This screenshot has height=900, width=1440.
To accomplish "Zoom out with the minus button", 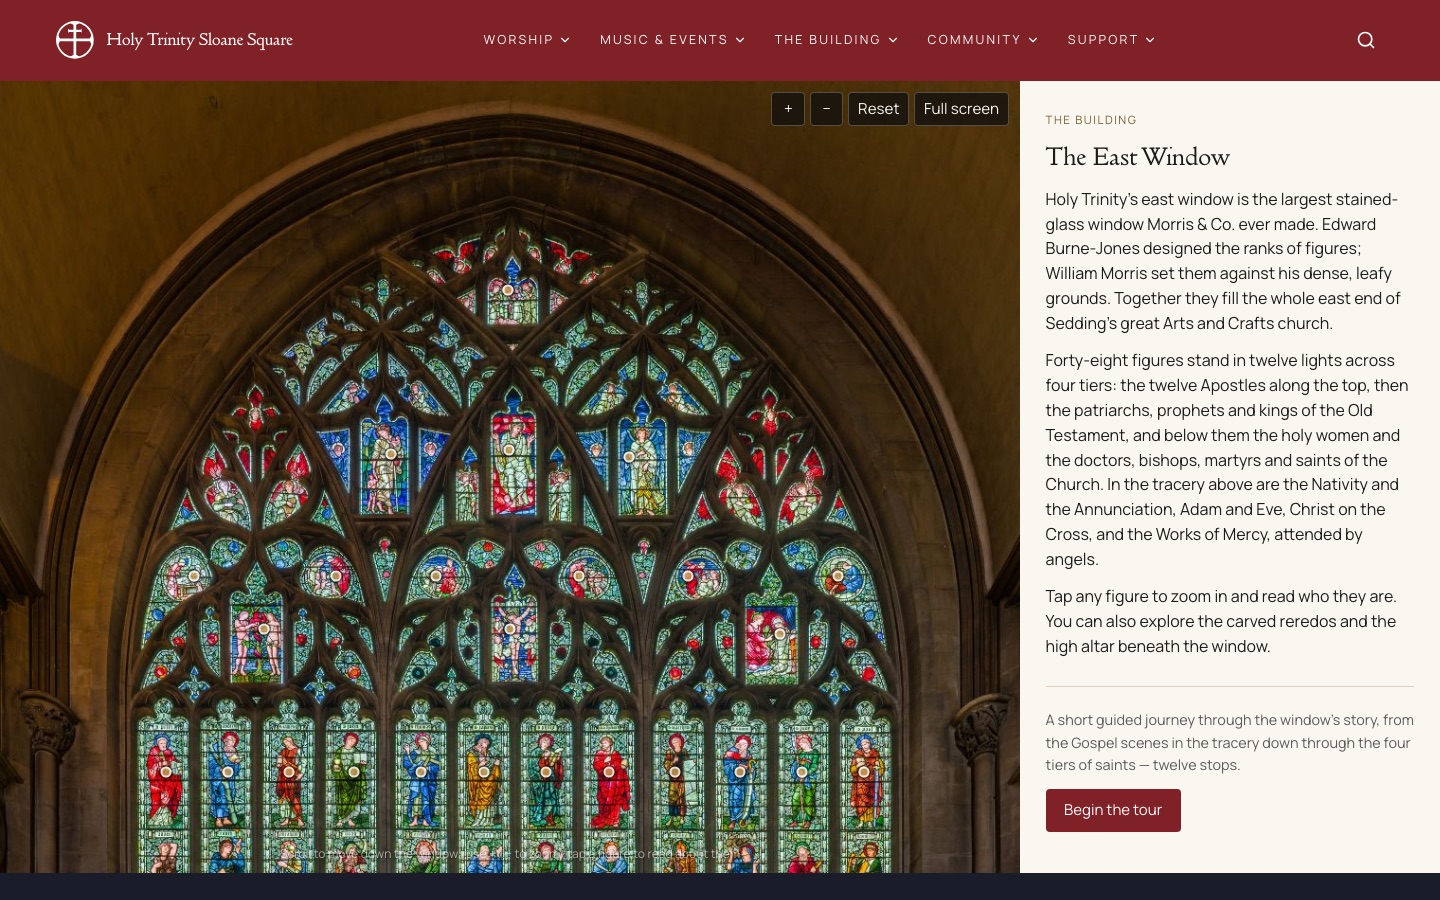I will [826, 109].
